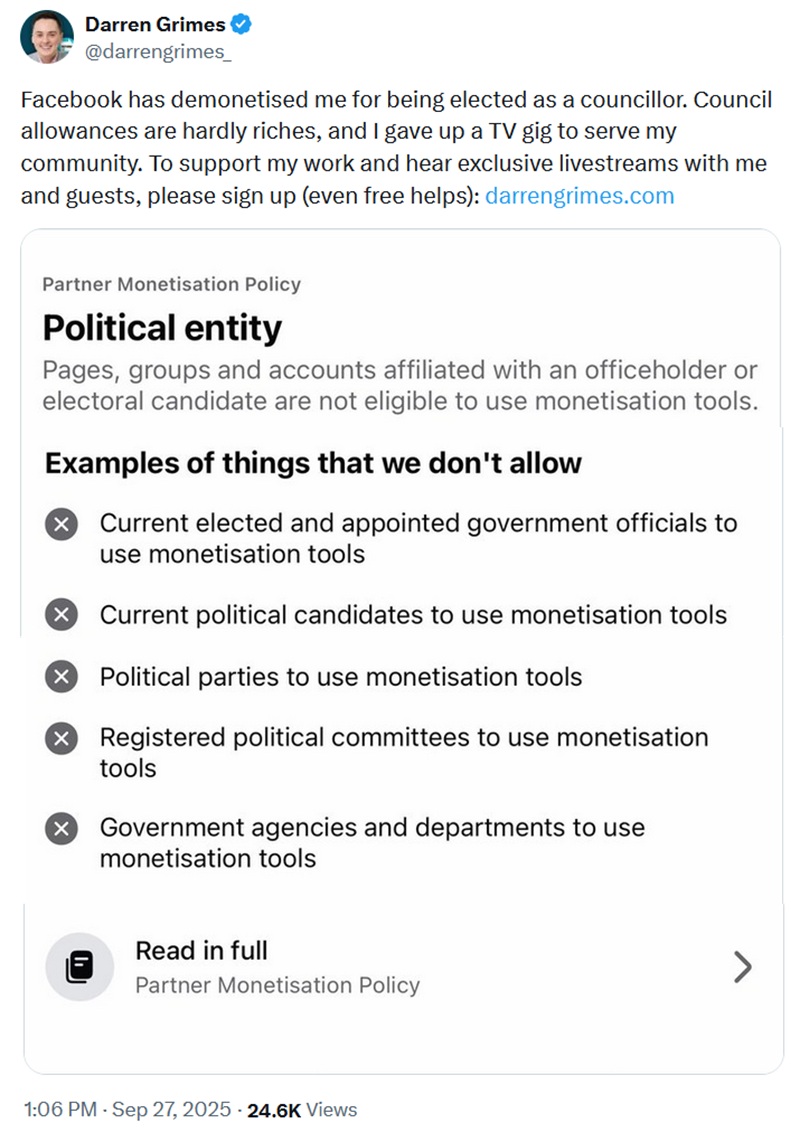Click the X icon next to political candidates
The height and width of the screenshot is (1142, 800).
tap(61, 615)
